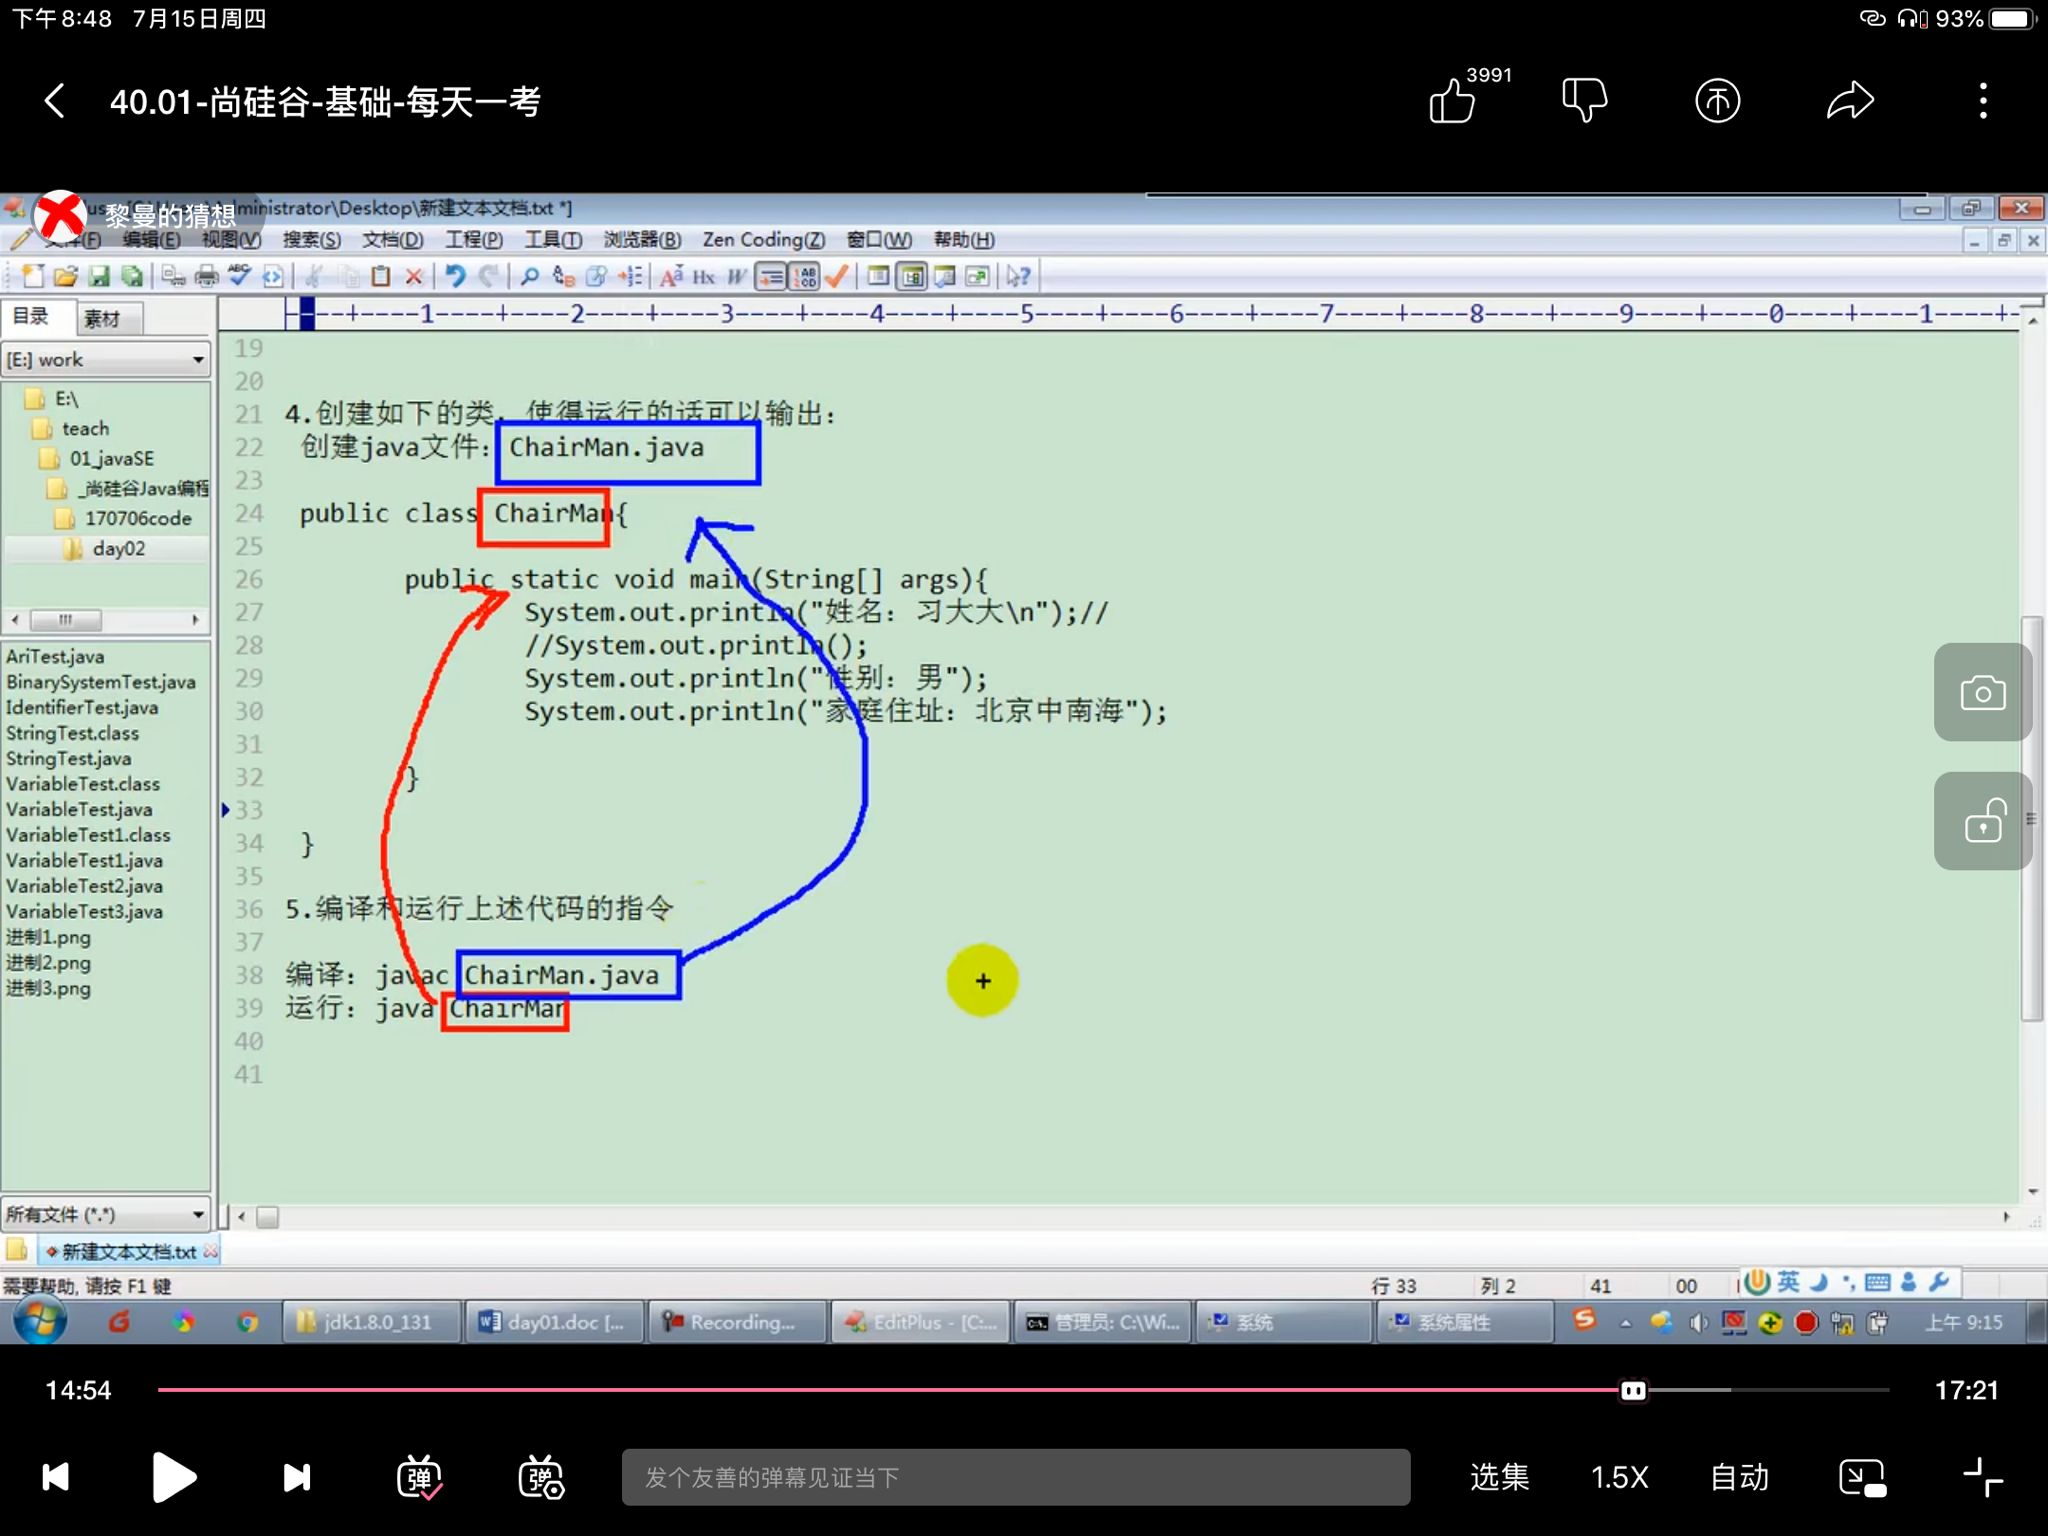This screenshot has width=2048, height=1536.
Task: Expand the [E:] work drive dropdown
Action: pos(106,360)
